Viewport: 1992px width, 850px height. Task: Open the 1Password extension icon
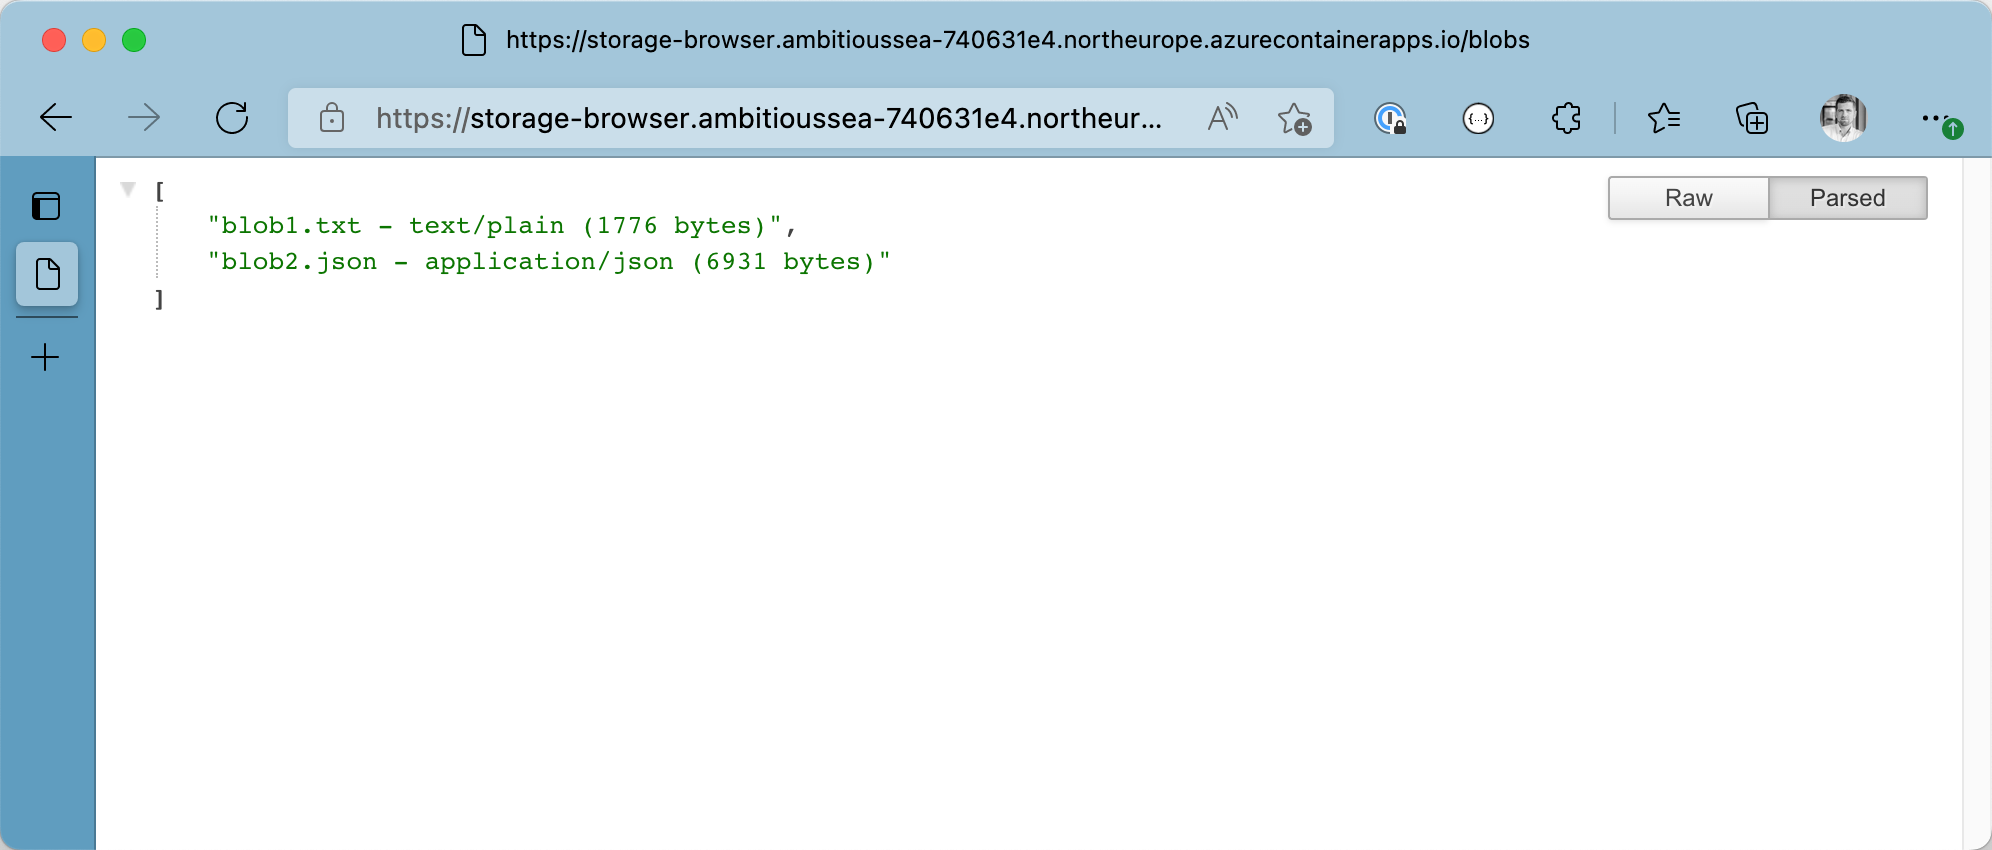(1390, 119)
